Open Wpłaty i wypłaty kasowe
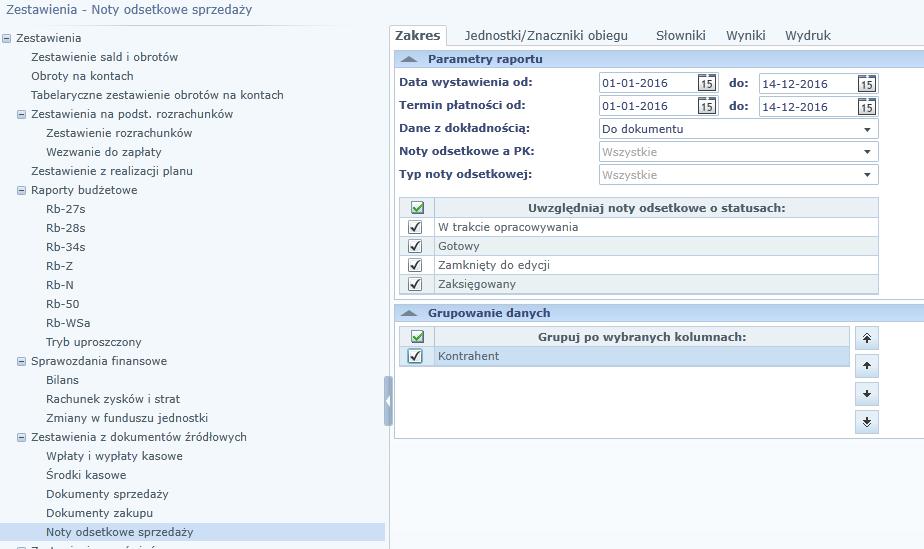 [114, 456]
